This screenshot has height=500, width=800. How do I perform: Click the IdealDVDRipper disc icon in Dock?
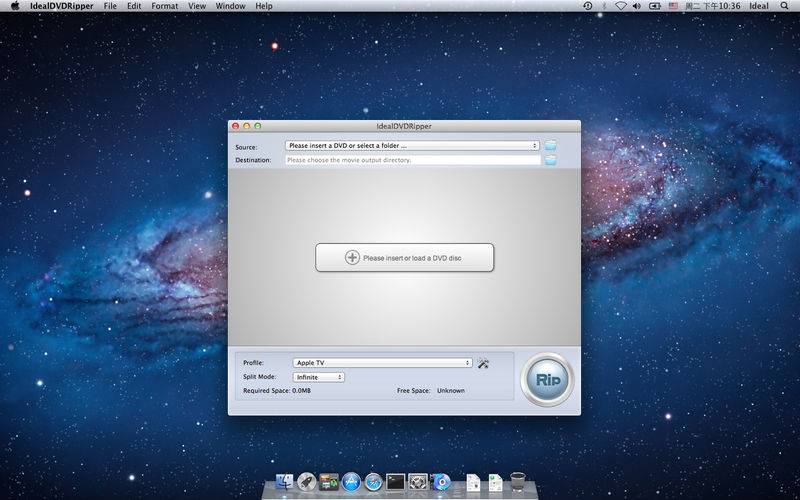click(440, 482)
